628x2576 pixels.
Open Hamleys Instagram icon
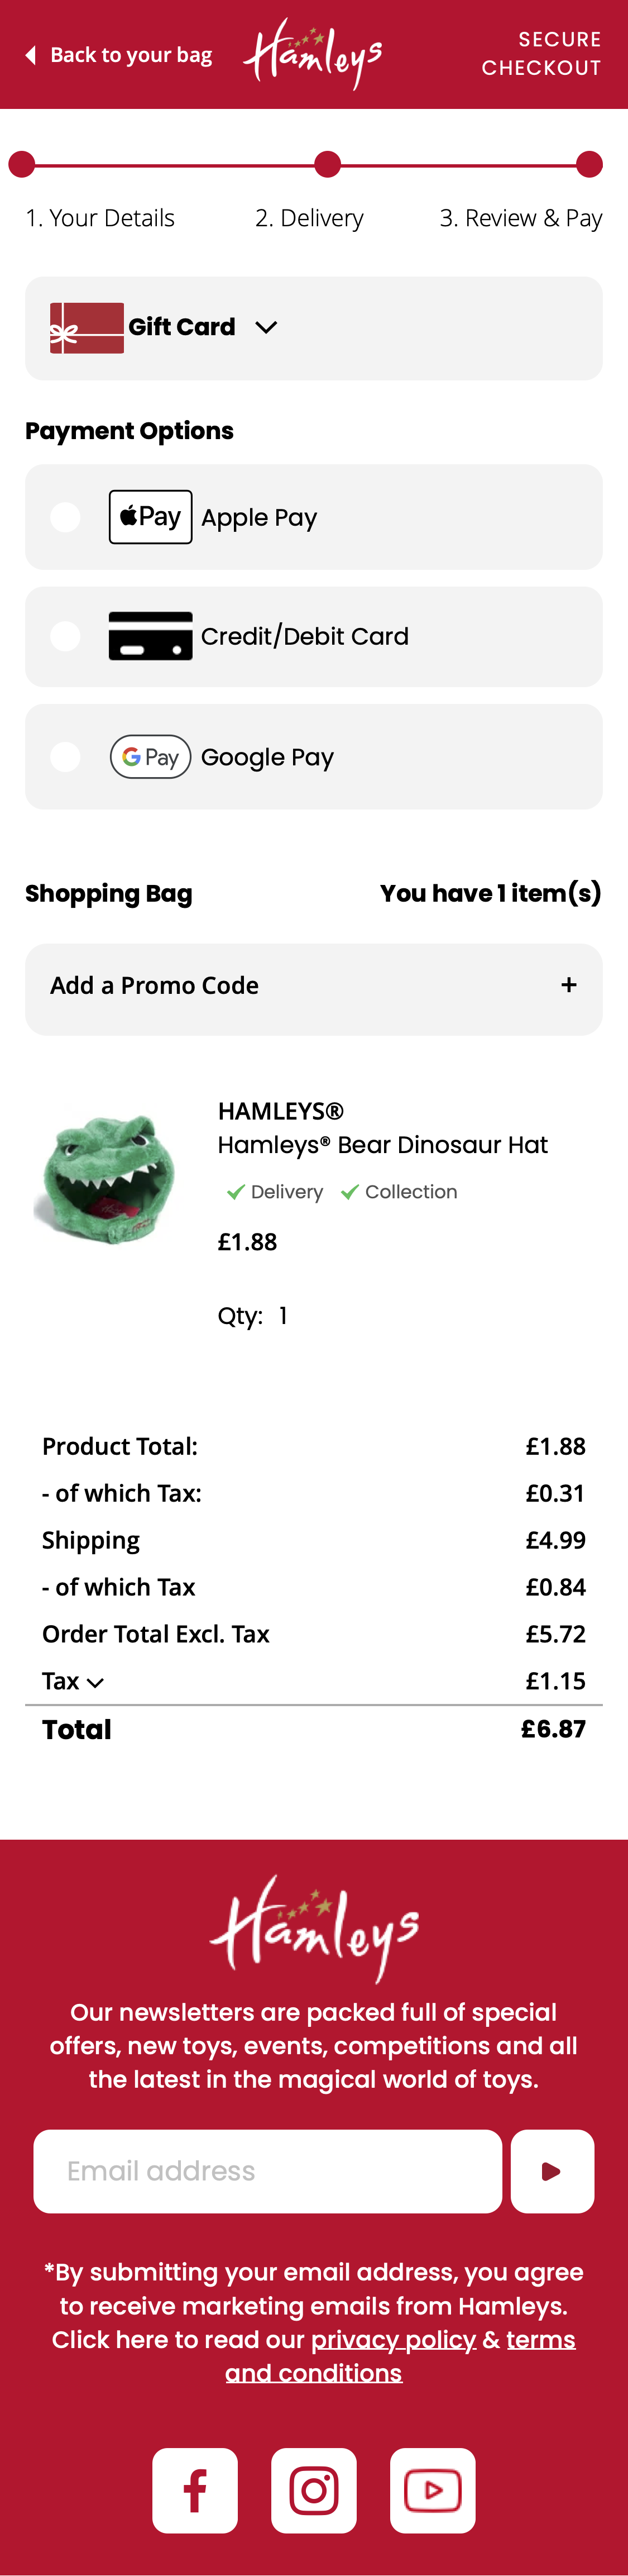pos(314,2489)
